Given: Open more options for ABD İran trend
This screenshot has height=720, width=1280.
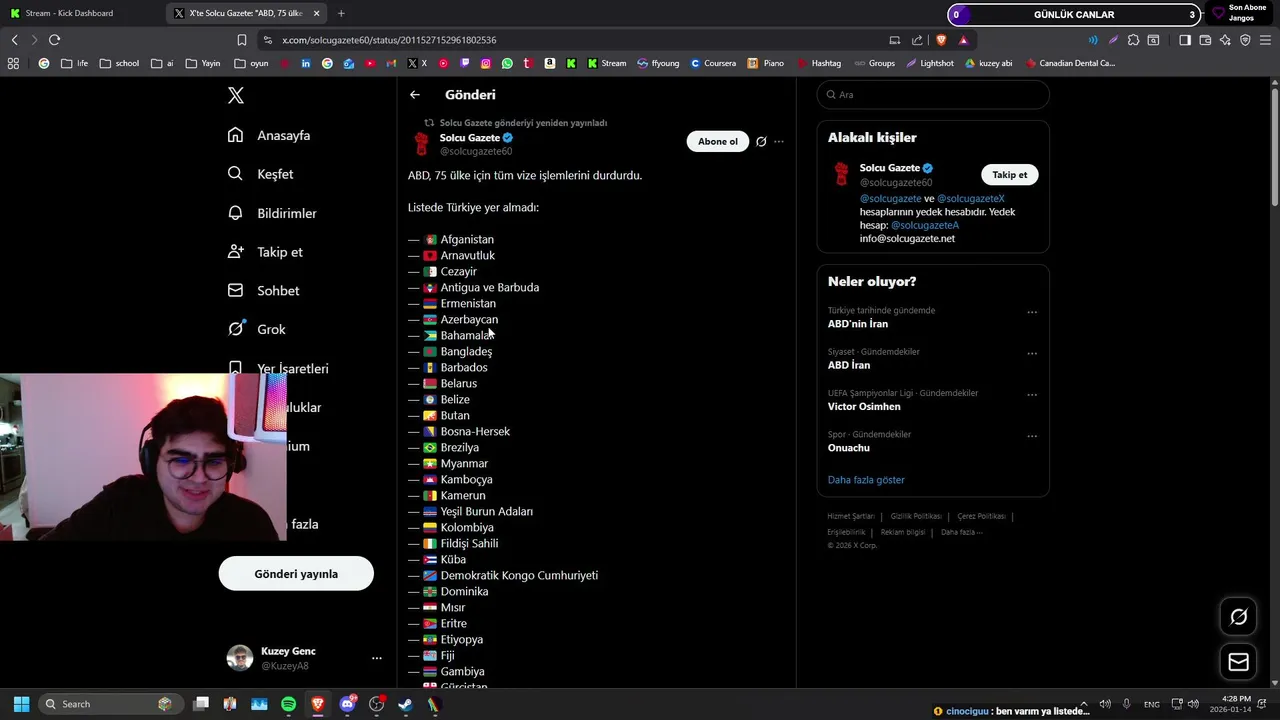Looking at the screenshot, I should (x=1032, y=353).
